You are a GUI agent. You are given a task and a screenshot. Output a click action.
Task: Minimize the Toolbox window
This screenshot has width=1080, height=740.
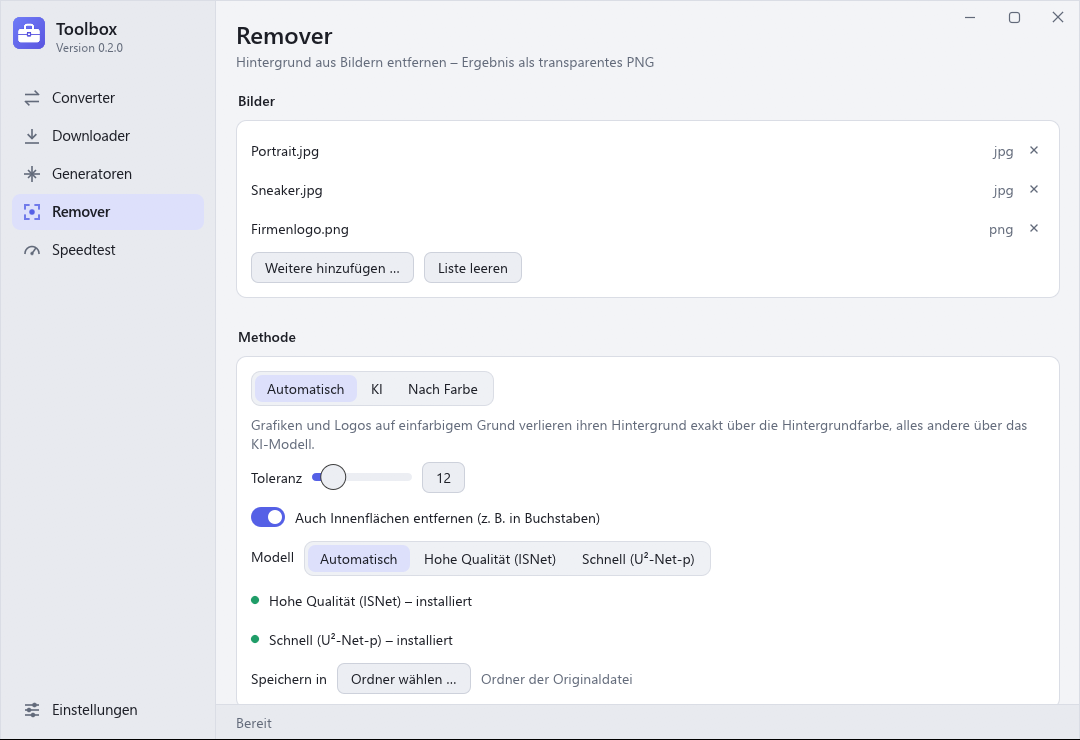(x=970, y=17)
